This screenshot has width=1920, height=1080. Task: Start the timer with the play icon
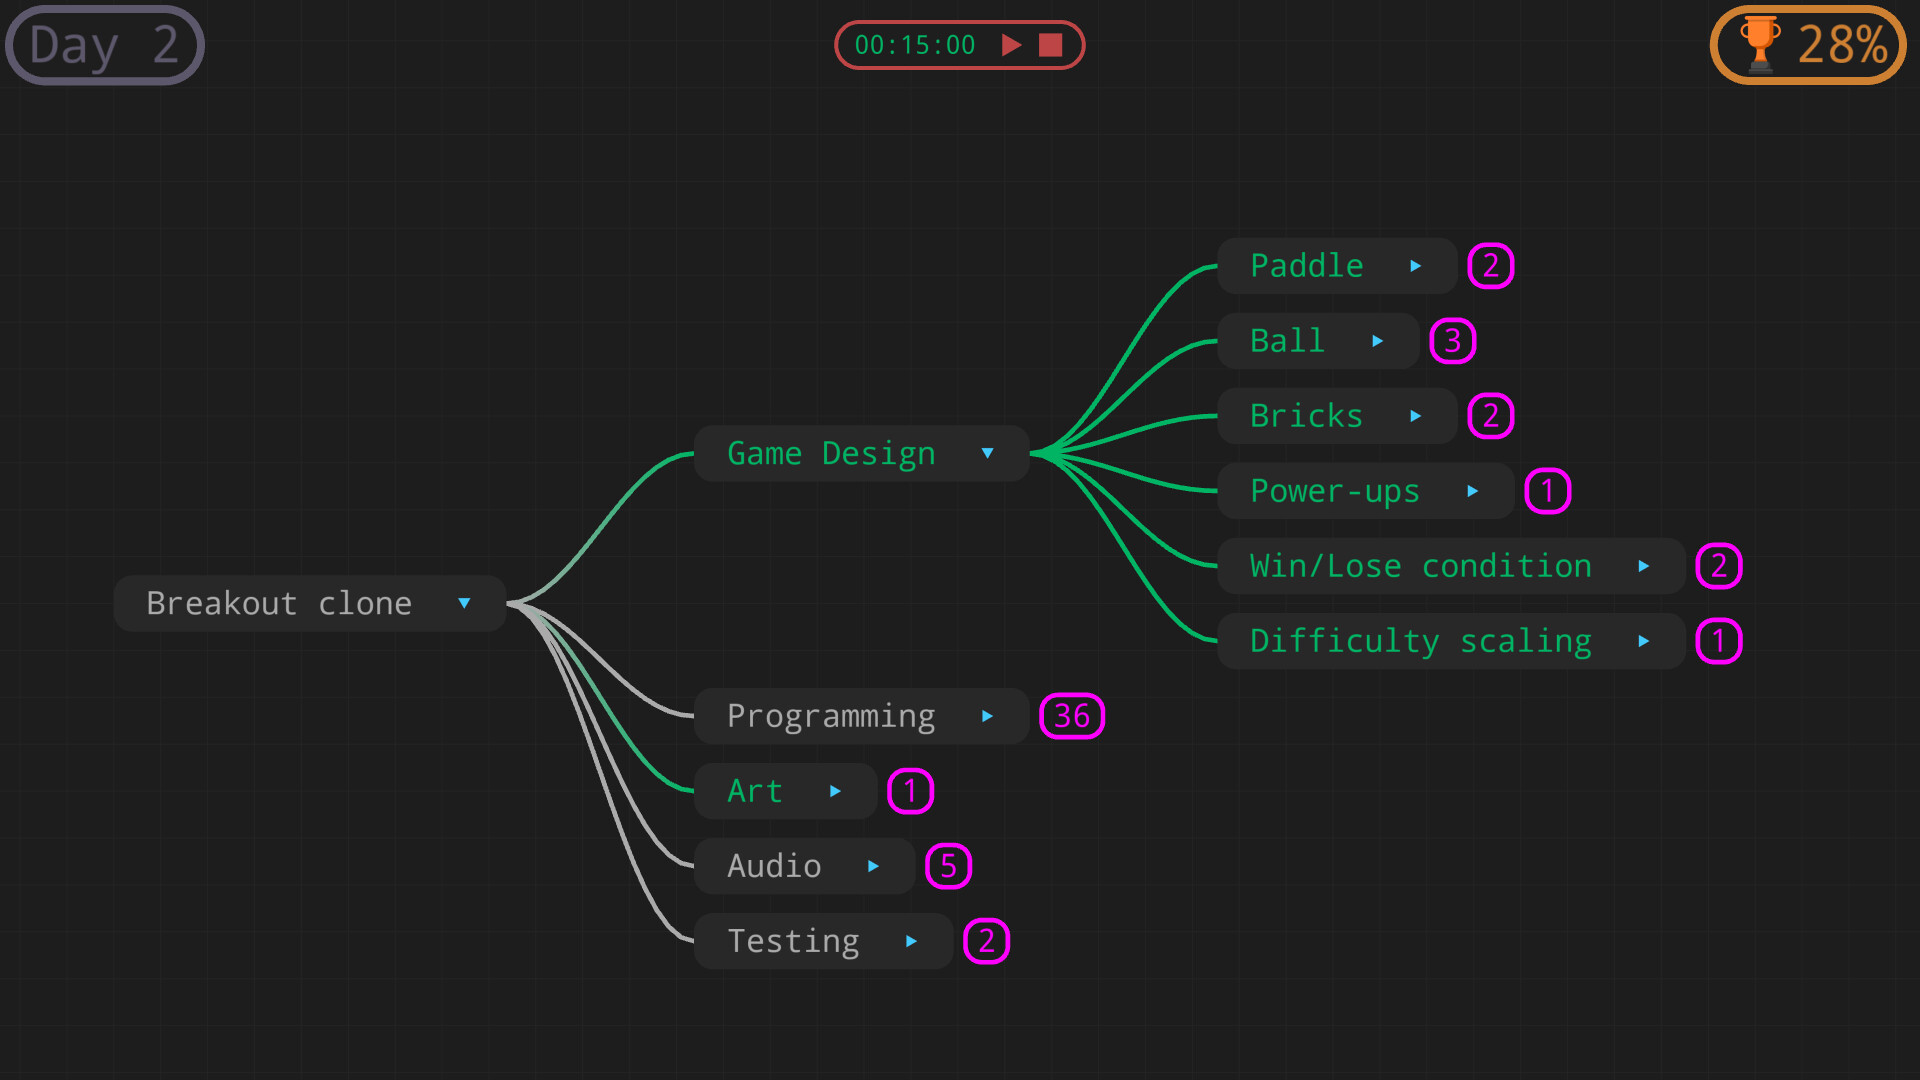point(1012,45)
